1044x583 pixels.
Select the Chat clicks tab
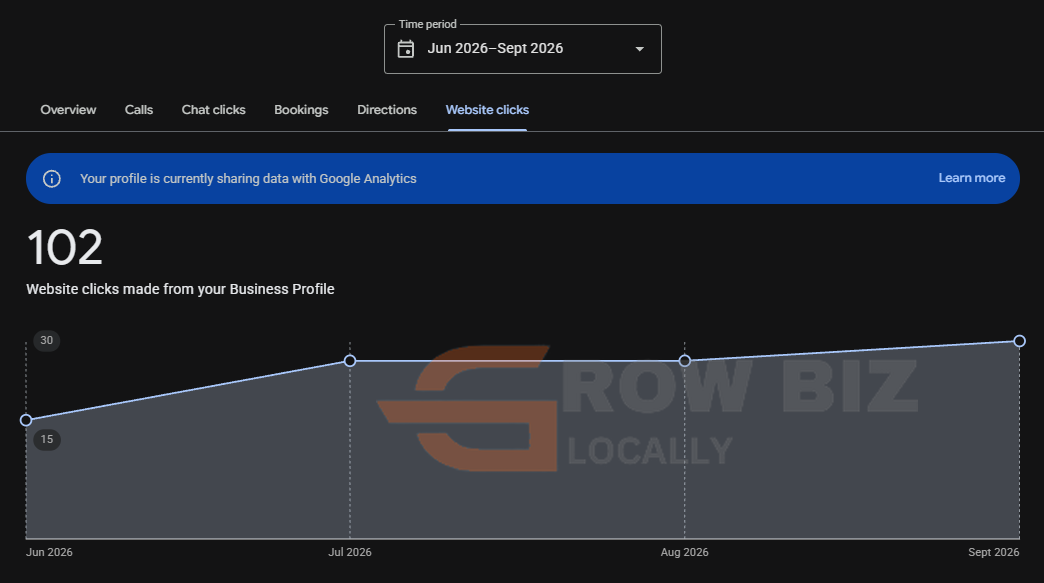pyautogui.click(x=214, y=110)
